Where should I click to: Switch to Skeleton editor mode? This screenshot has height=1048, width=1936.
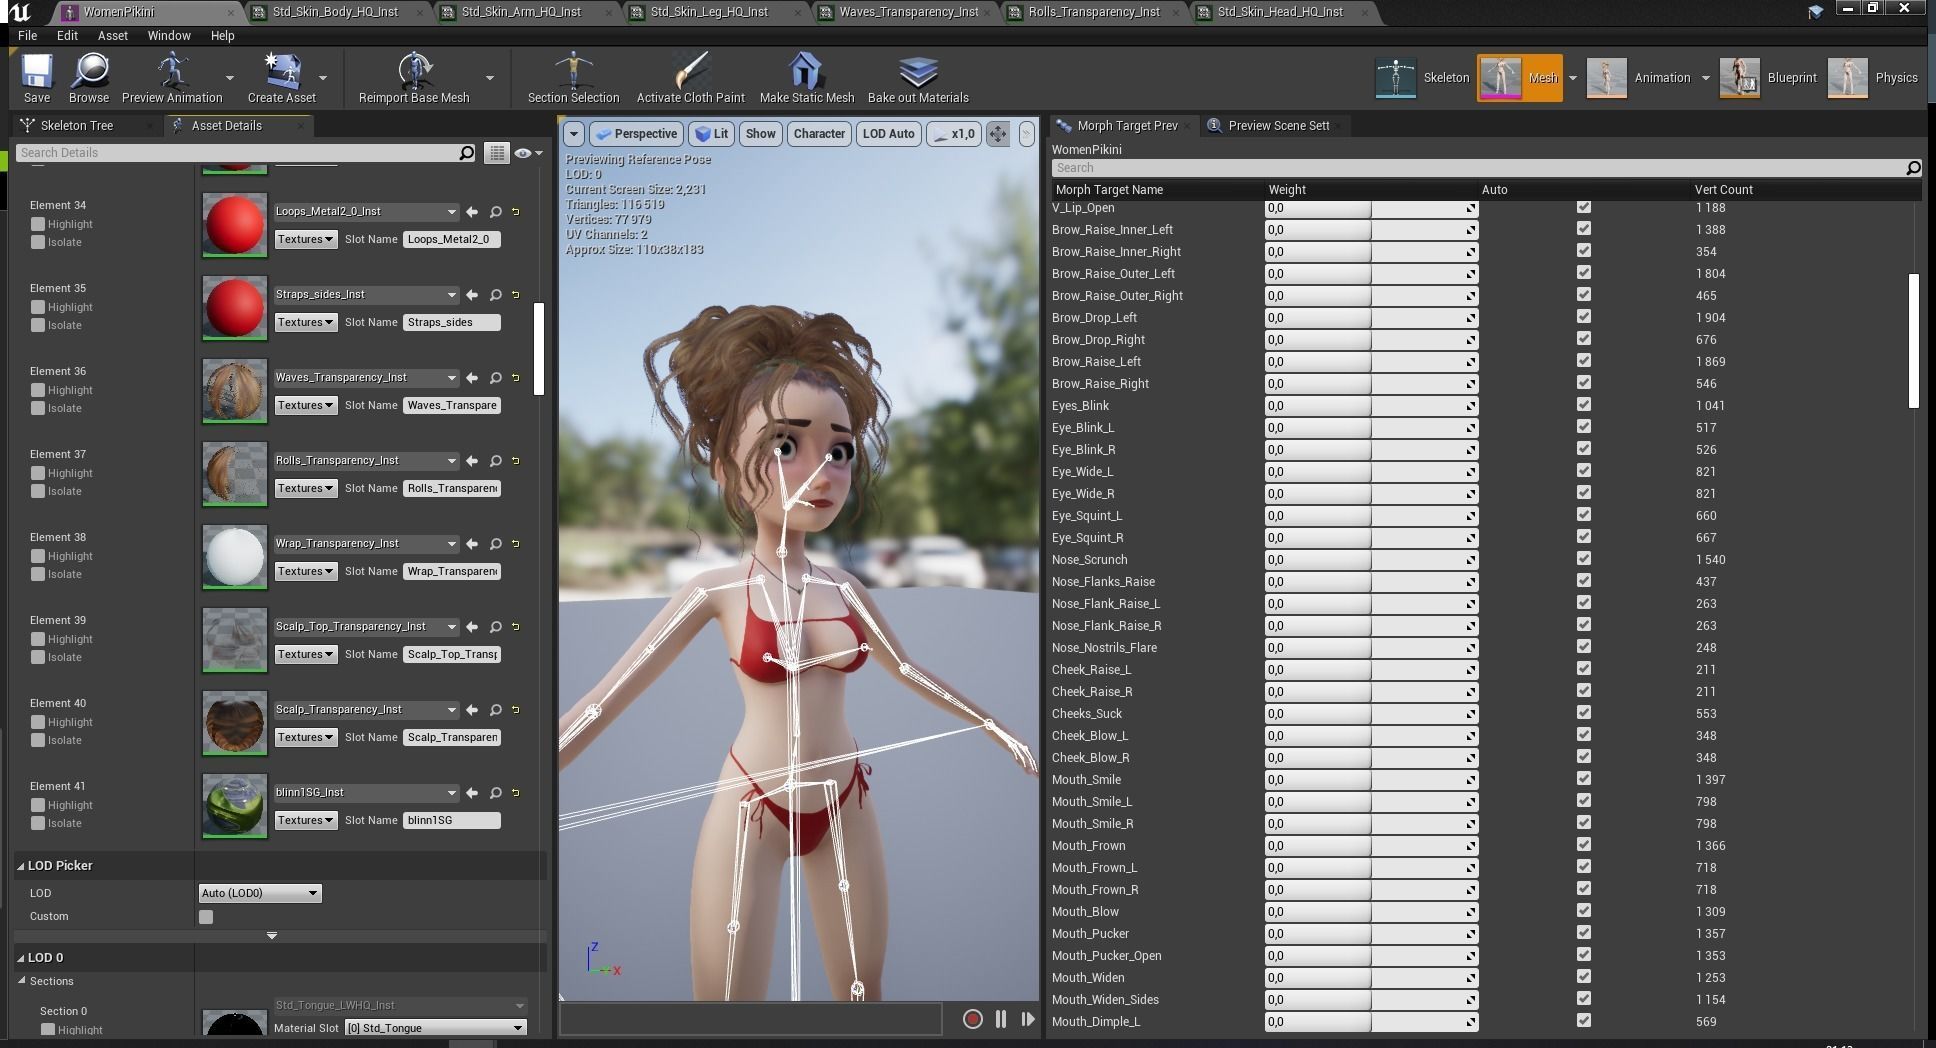1423,78
